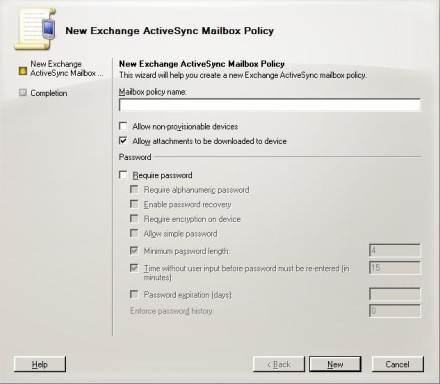This screenshot has height=384, width=440.
Task: Uncheck Allow attachments to be downloaded to device
Action: coord(123,141)
